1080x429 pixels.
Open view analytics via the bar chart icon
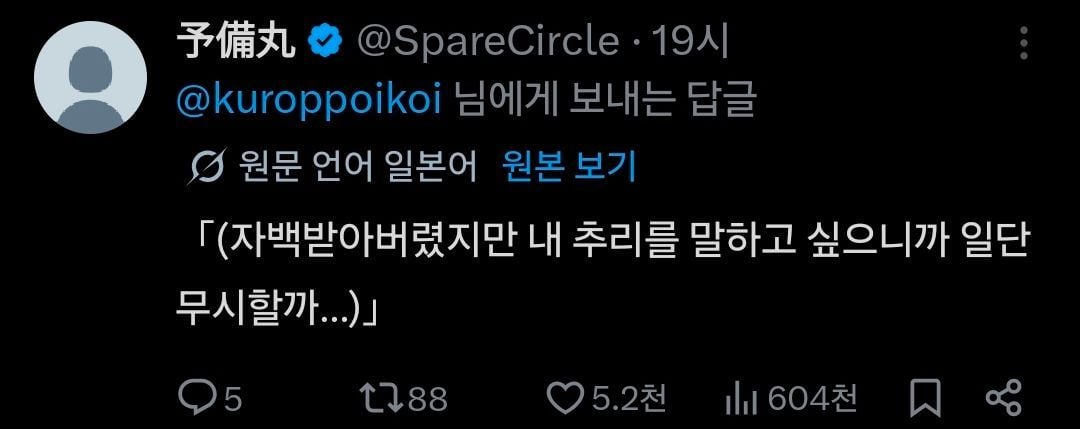(x=741, y=399)
